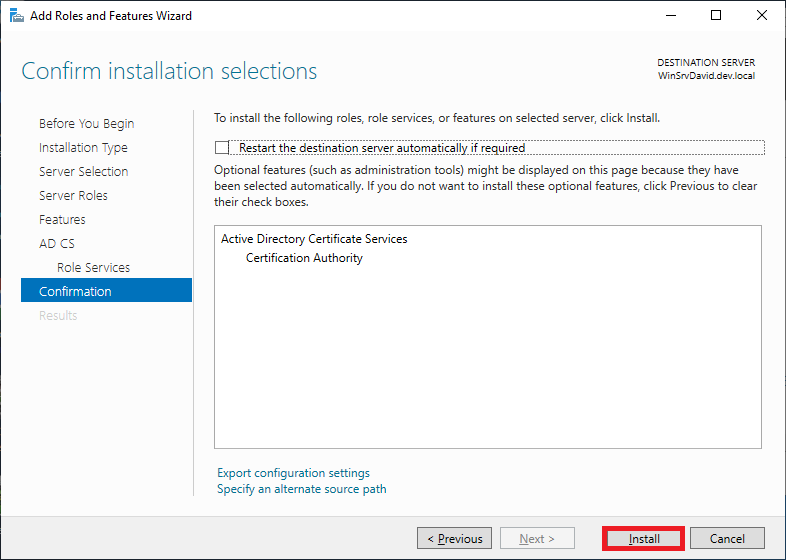The image size is (786, 560).
Task: Select the highlighted Confirmation step
Action: (x=75, y=292)
